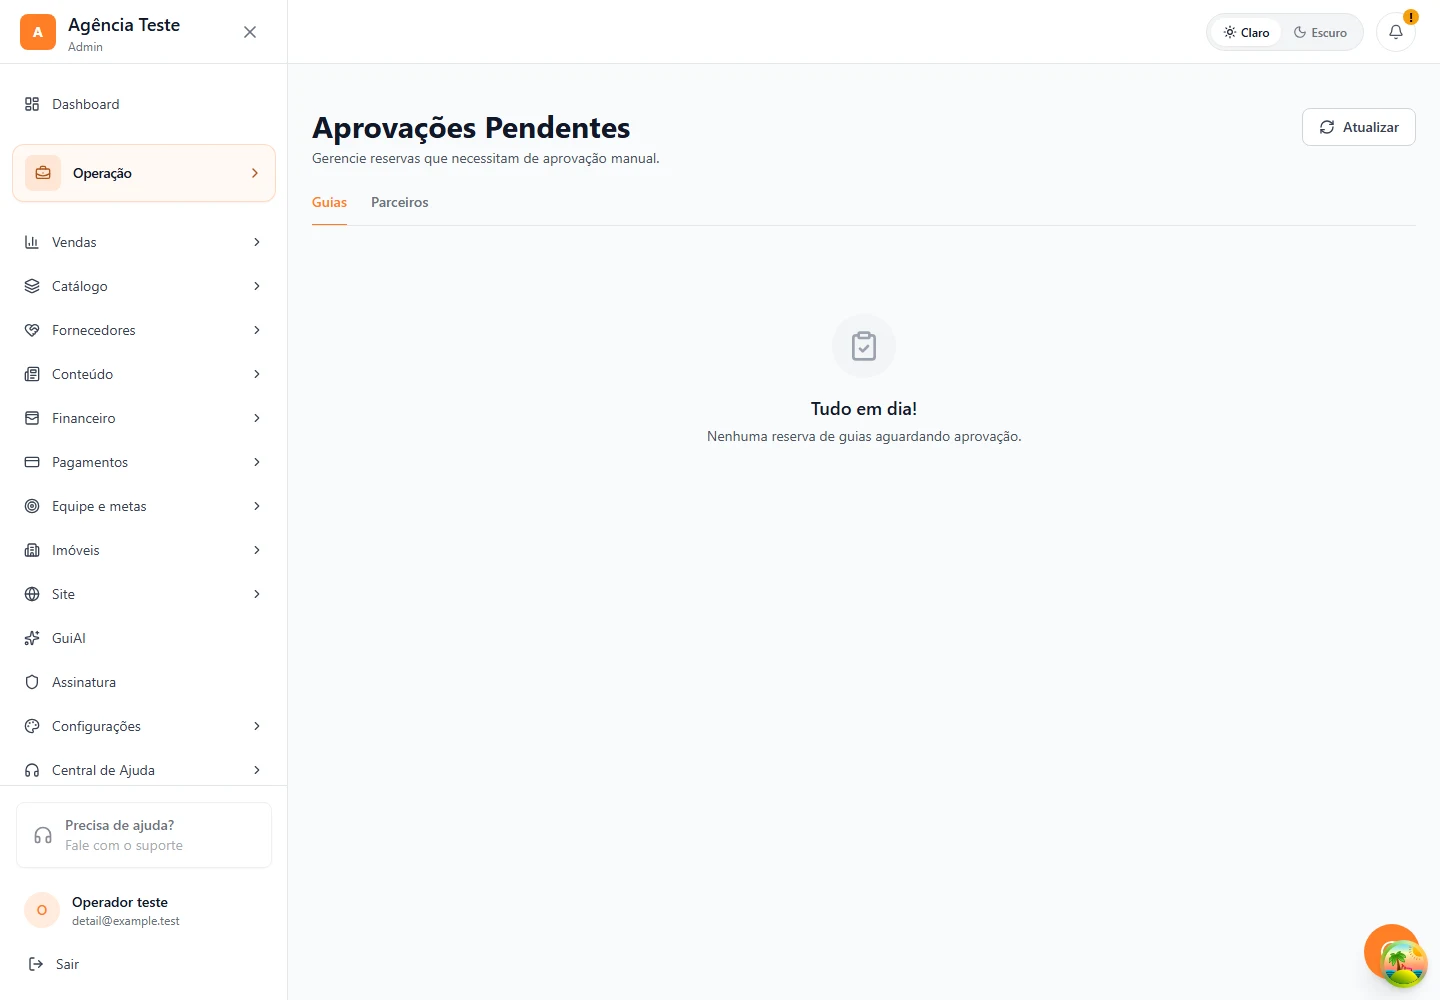The image size is (1440, 1000).
Task: Open notifications bell
Action: point(1396,32)
